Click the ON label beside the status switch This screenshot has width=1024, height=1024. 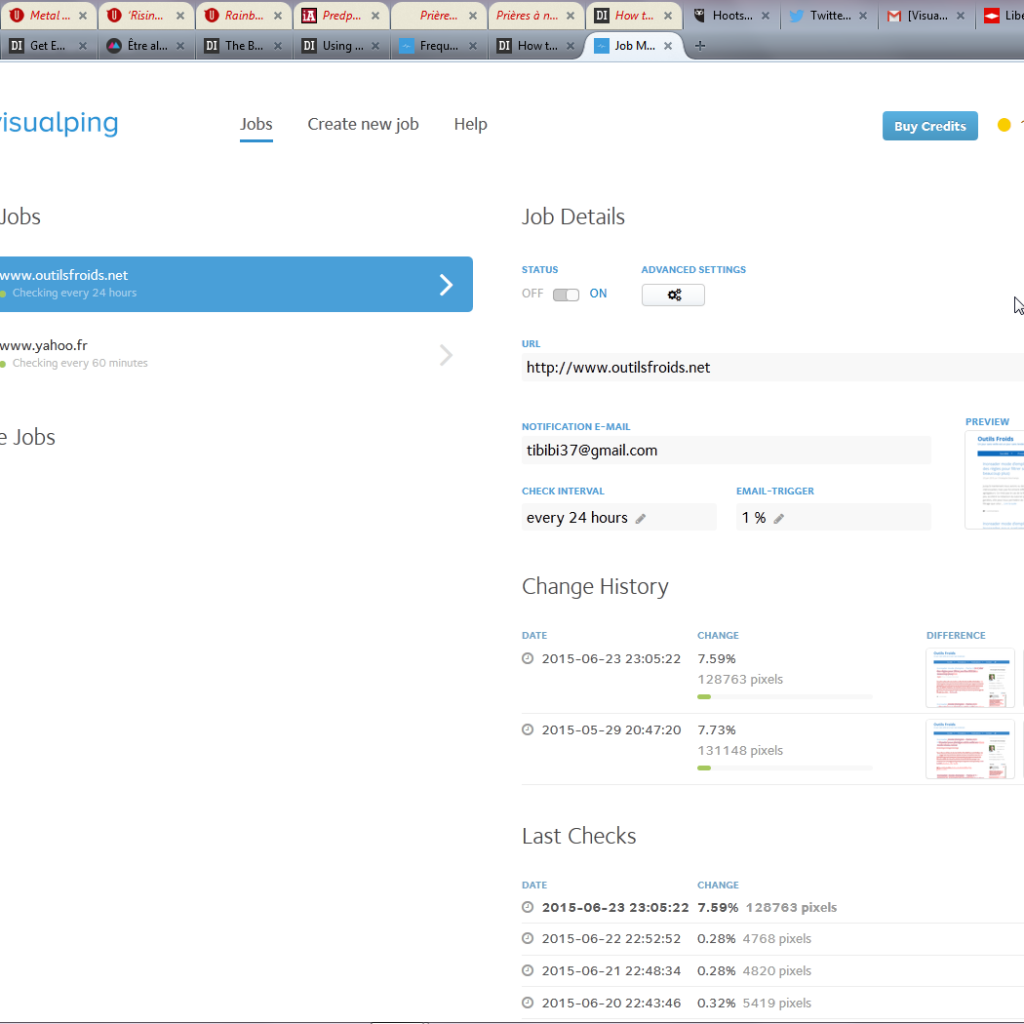pos(598,294)
